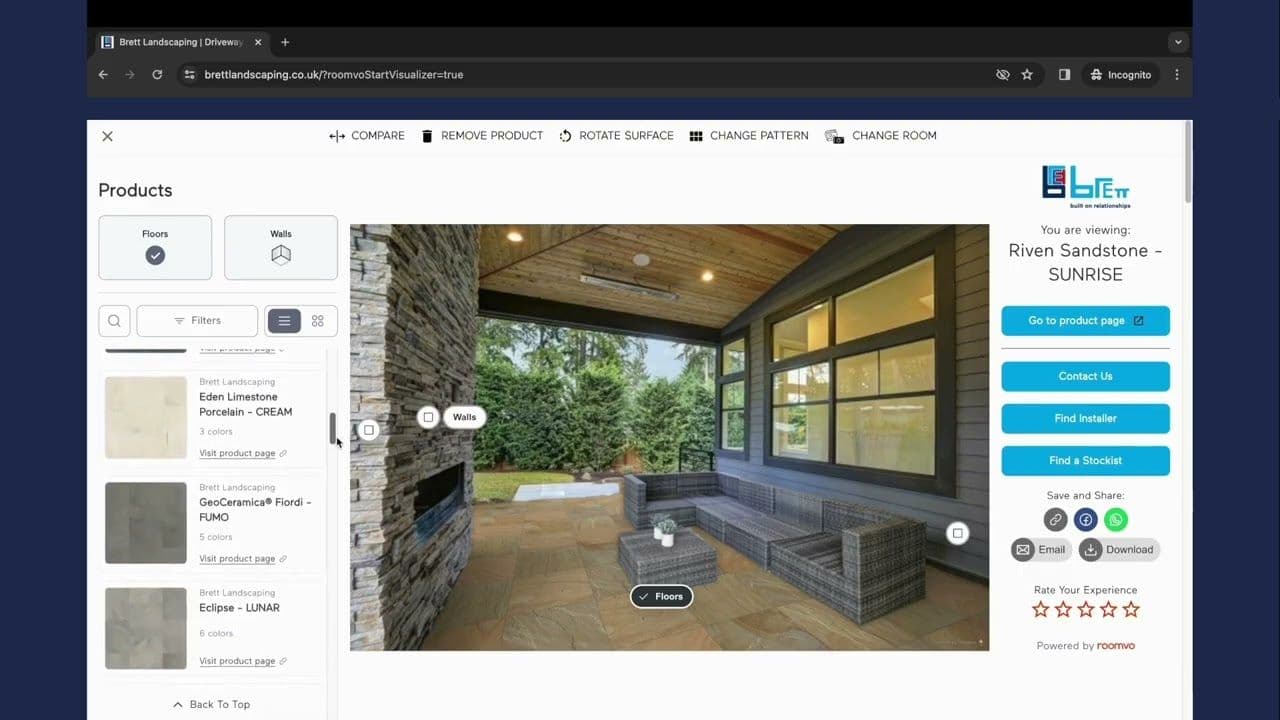Click the Rotate Surface tool
This screenshot has width=1280, height=720.
[615, 136]
